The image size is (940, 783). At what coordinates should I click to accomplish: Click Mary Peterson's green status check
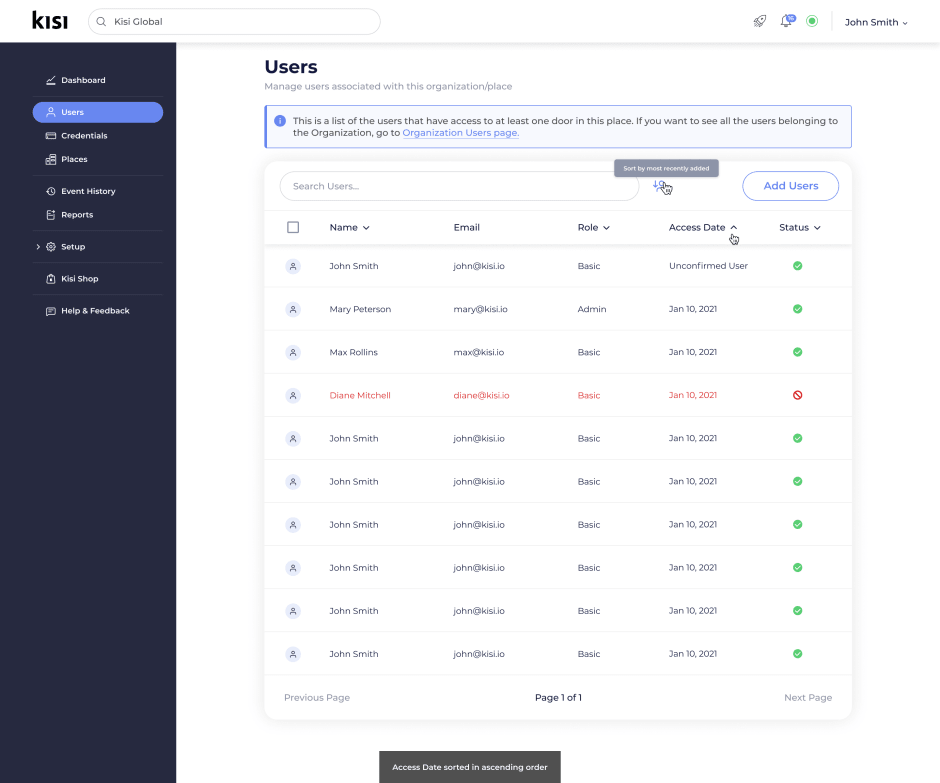point(797,309)
